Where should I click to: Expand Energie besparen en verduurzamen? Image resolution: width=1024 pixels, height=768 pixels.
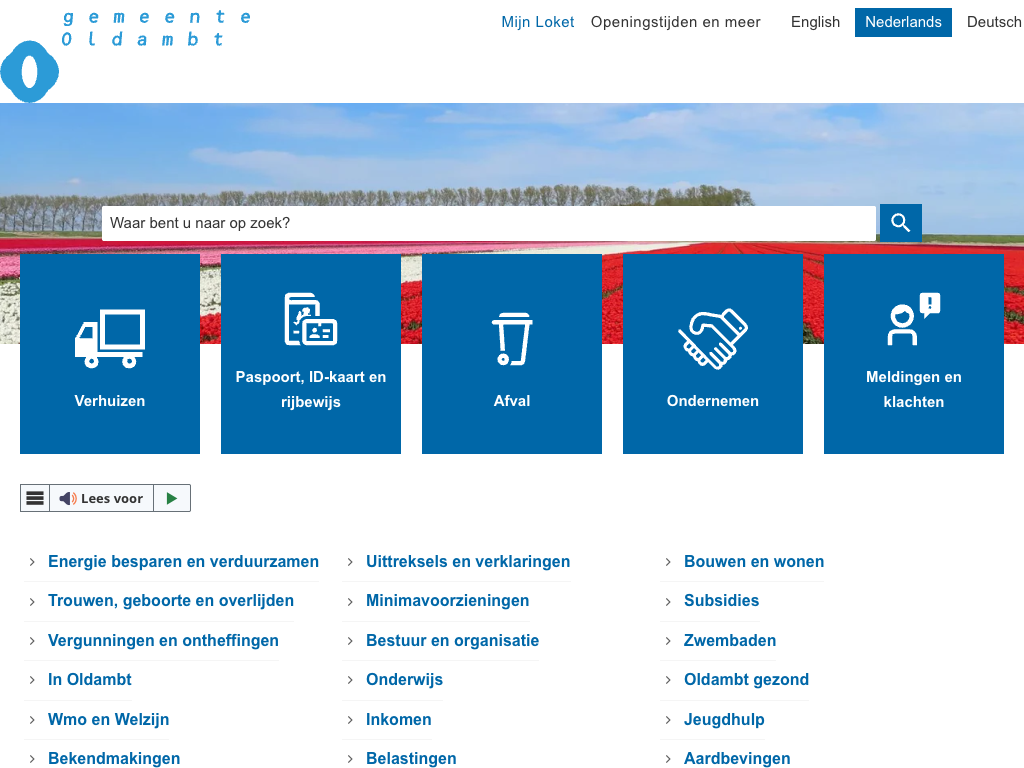point(183,562)
